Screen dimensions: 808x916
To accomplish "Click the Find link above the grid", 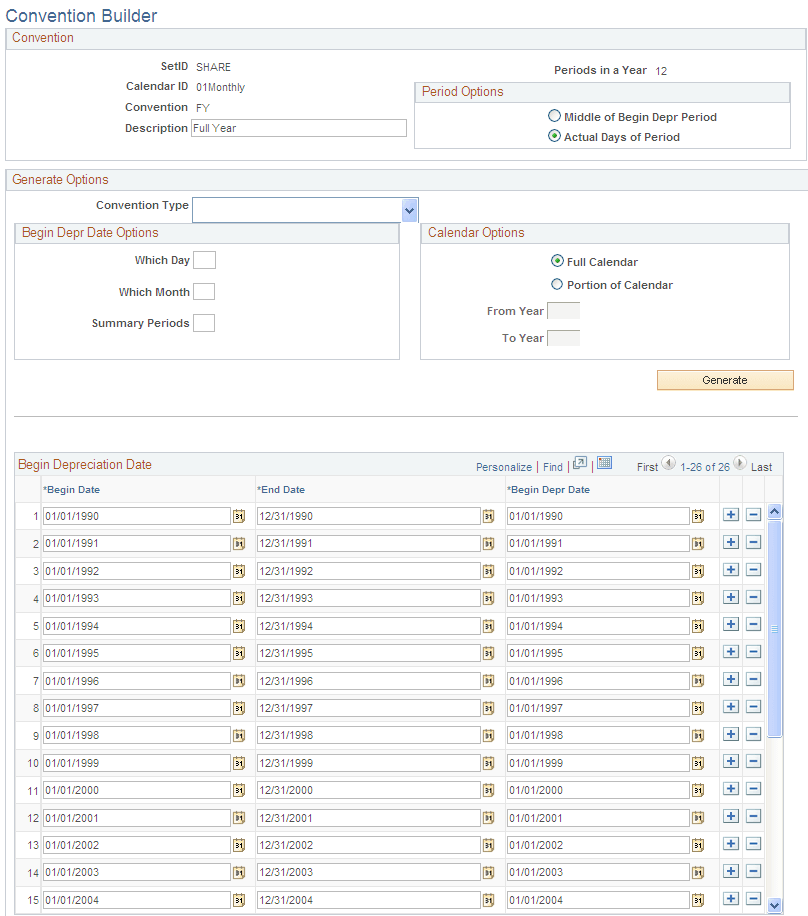I will click(552, 464).
